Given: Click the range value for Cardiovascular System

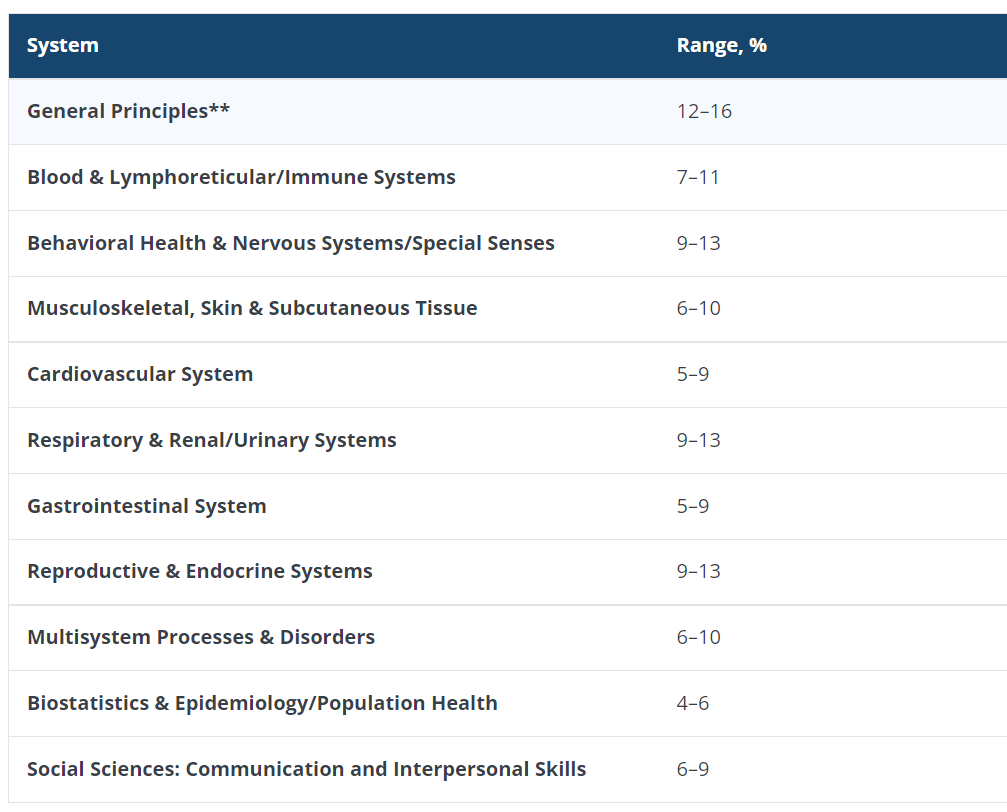Looking at the screenshot, I should click(692, 374).
